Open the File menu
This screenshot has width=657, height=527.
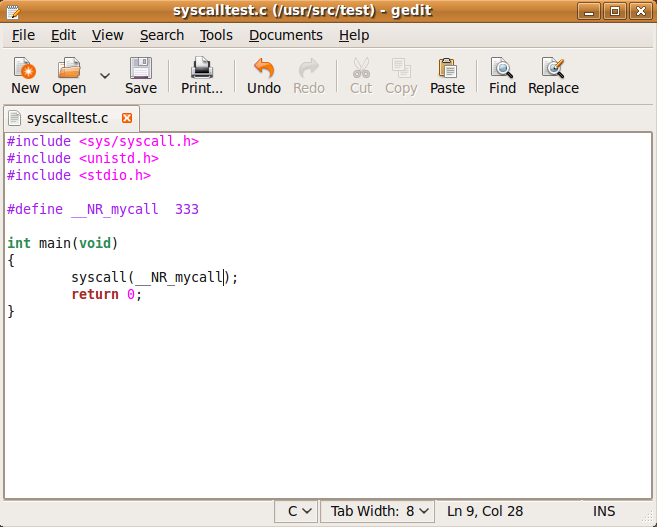23,35
